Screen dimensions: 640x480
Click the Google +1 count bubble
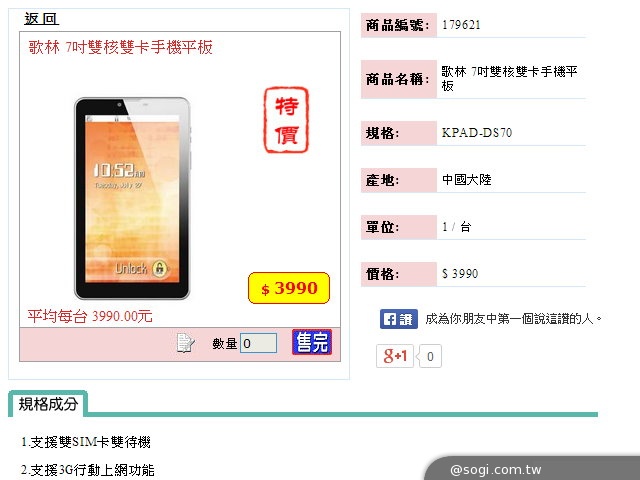[430, 356]
